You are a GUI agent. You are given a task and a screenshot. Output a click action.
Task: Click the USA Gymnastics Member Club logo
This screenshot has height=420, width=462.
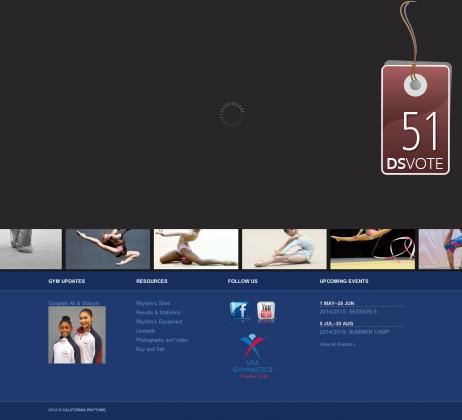pos(253,356)
